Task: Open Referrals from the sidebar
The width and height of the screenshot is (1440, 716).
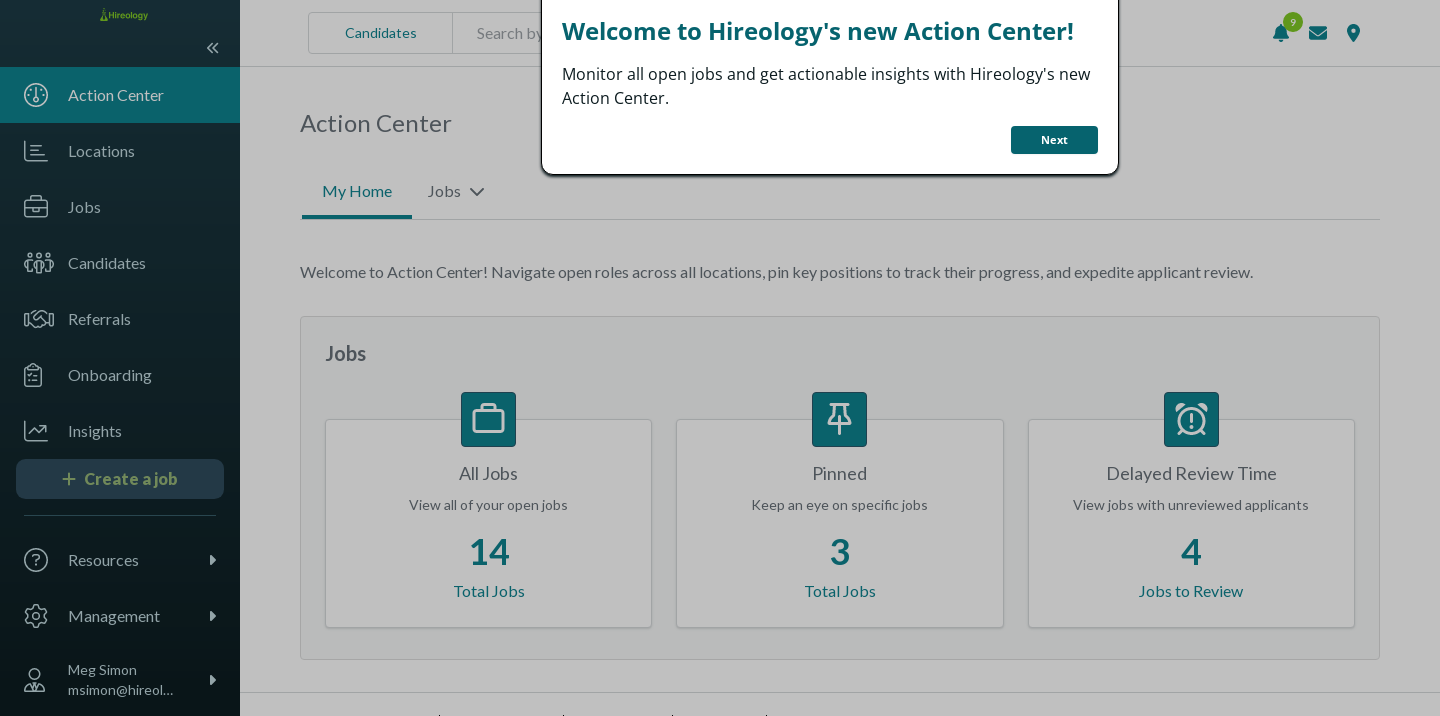Action: point(99,319)
